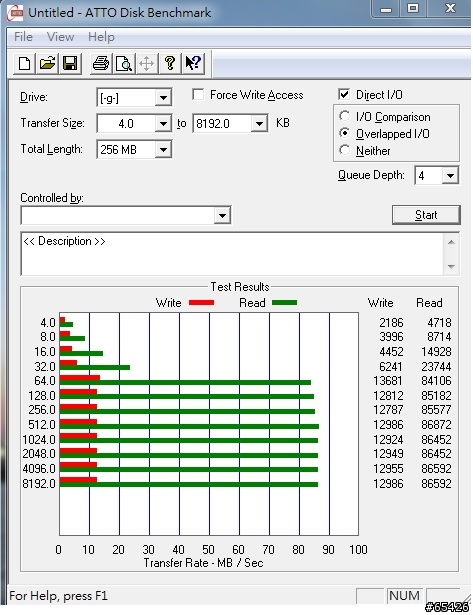The height and width of the screenshot is (615, 473).
Task: Click the Save floppy disk icon
Action: coord(70,63)
